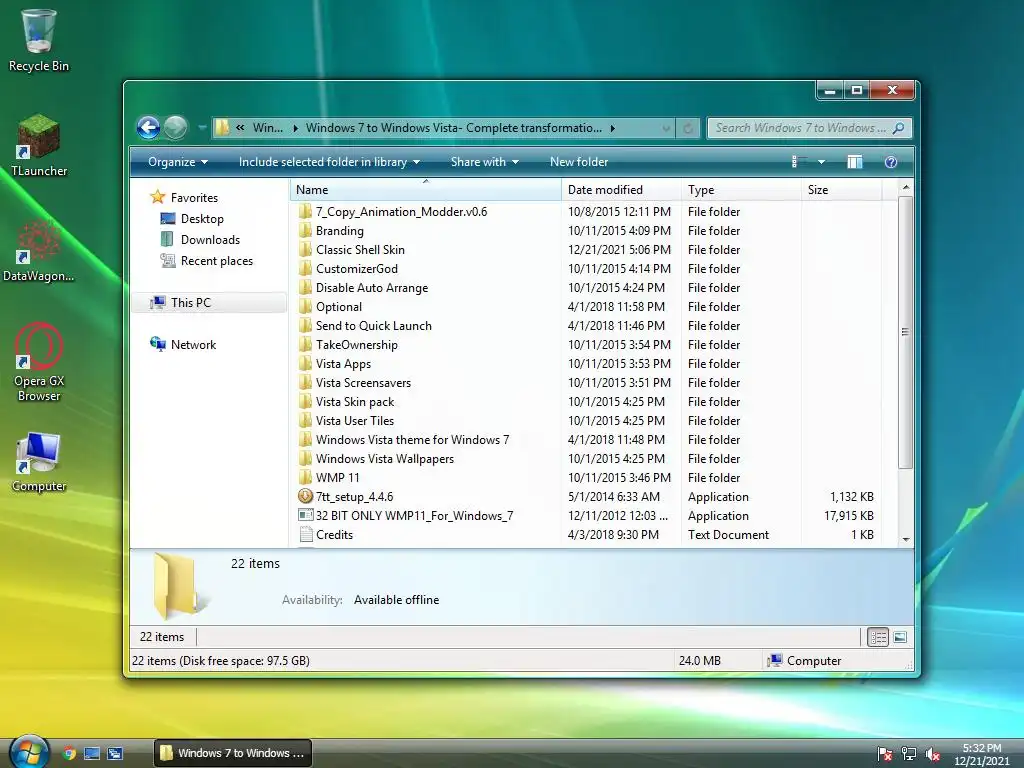Click the search magnifier icon

tap(899, 128)
